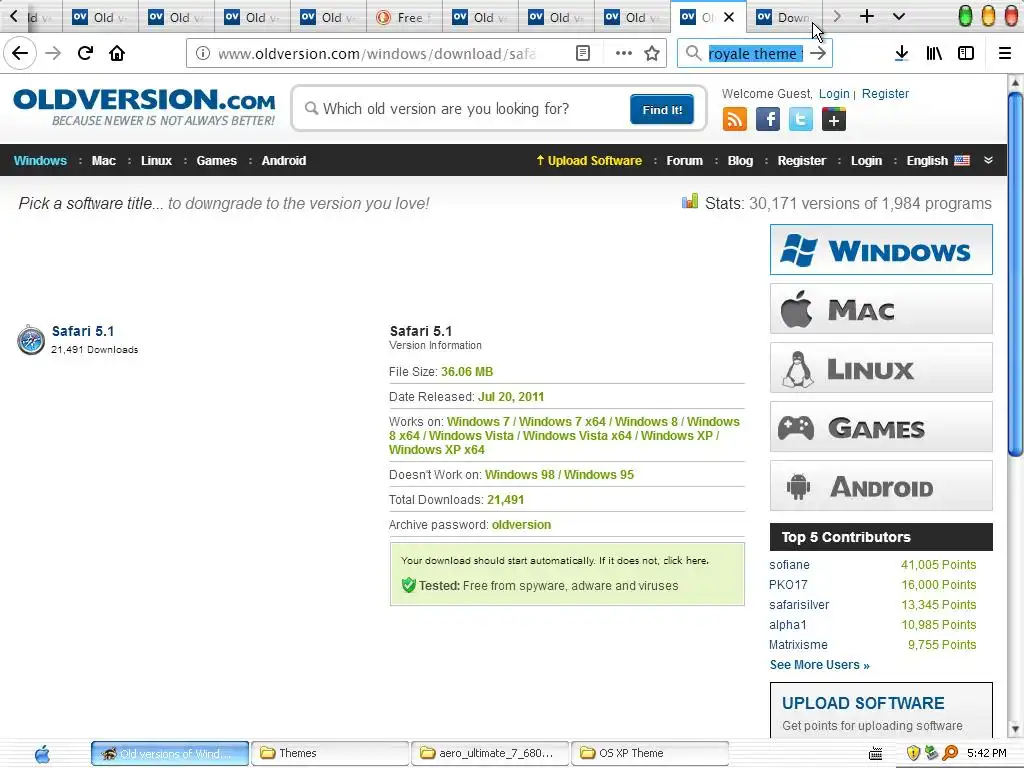Select Windows in the navigation bar
The height and width of the screenshot is (768, 1024).
coord(40,161)
